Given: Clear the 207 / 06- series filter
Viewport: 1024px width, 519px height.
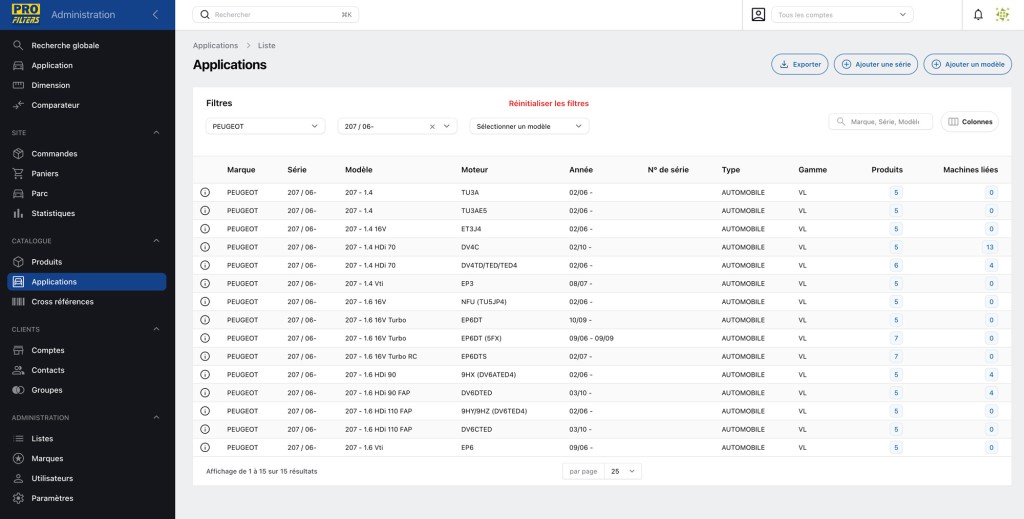Looking at the screenshot, I should coord(432,127).
